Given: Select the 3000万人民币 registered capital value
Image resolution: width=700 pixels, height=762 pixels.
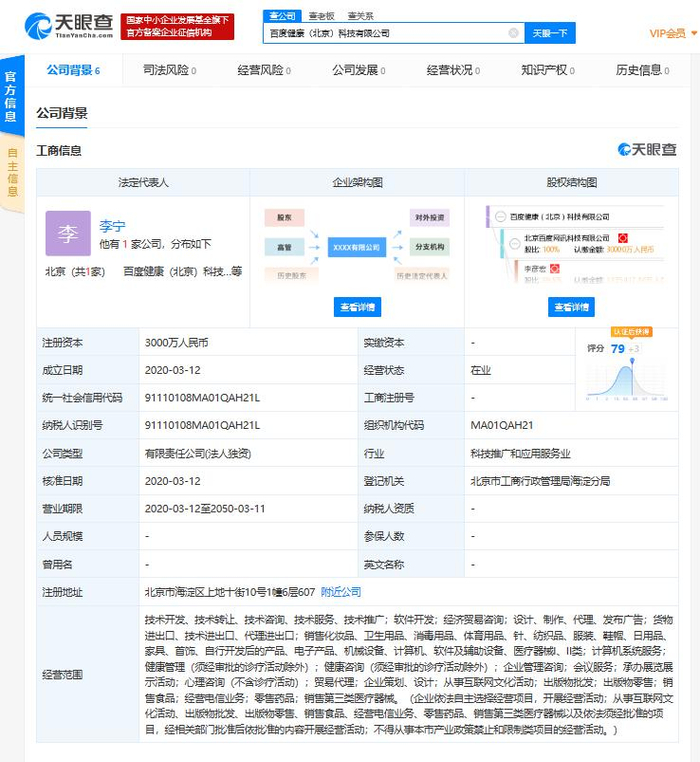Looking at the screenshot, I should 176,343.
